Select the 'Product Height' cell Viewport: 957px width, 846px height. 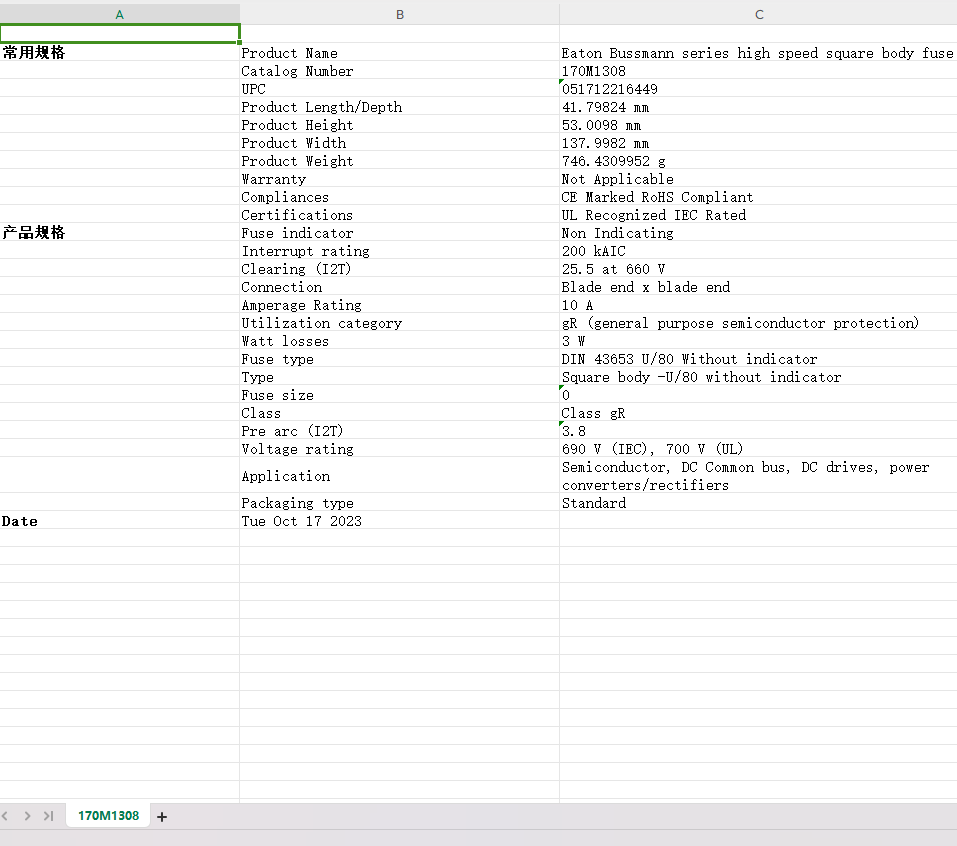[x=400, y=125]
